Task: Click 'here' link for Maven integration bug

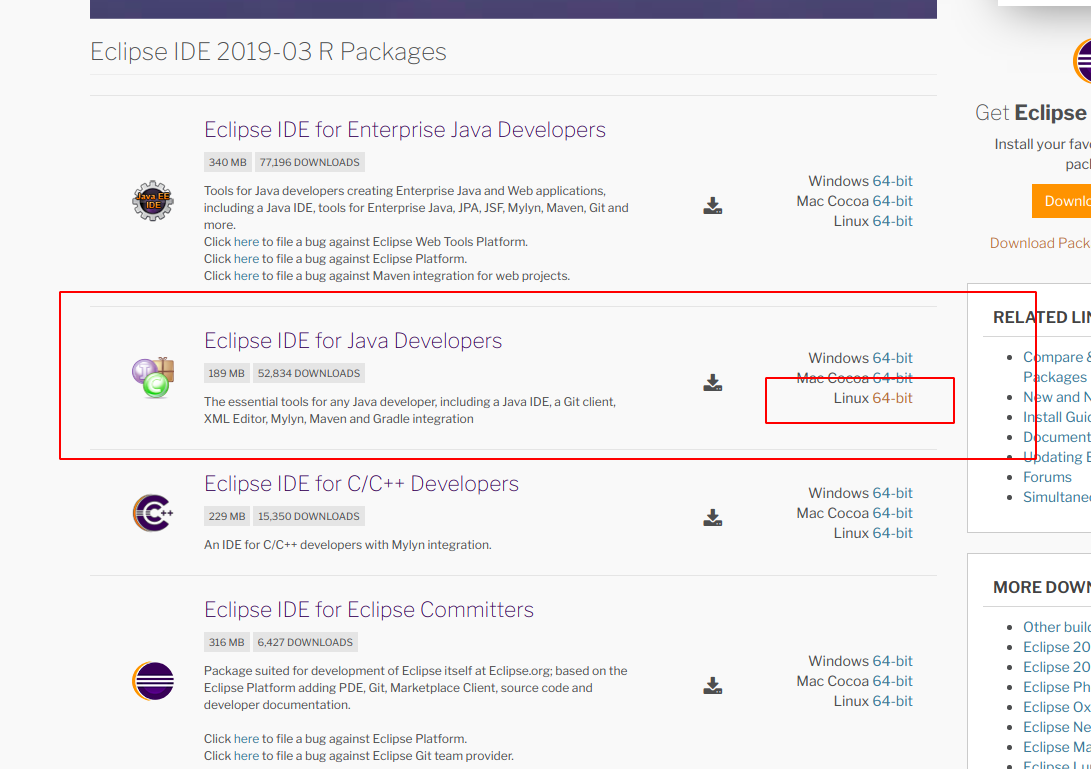Action: 246,276
